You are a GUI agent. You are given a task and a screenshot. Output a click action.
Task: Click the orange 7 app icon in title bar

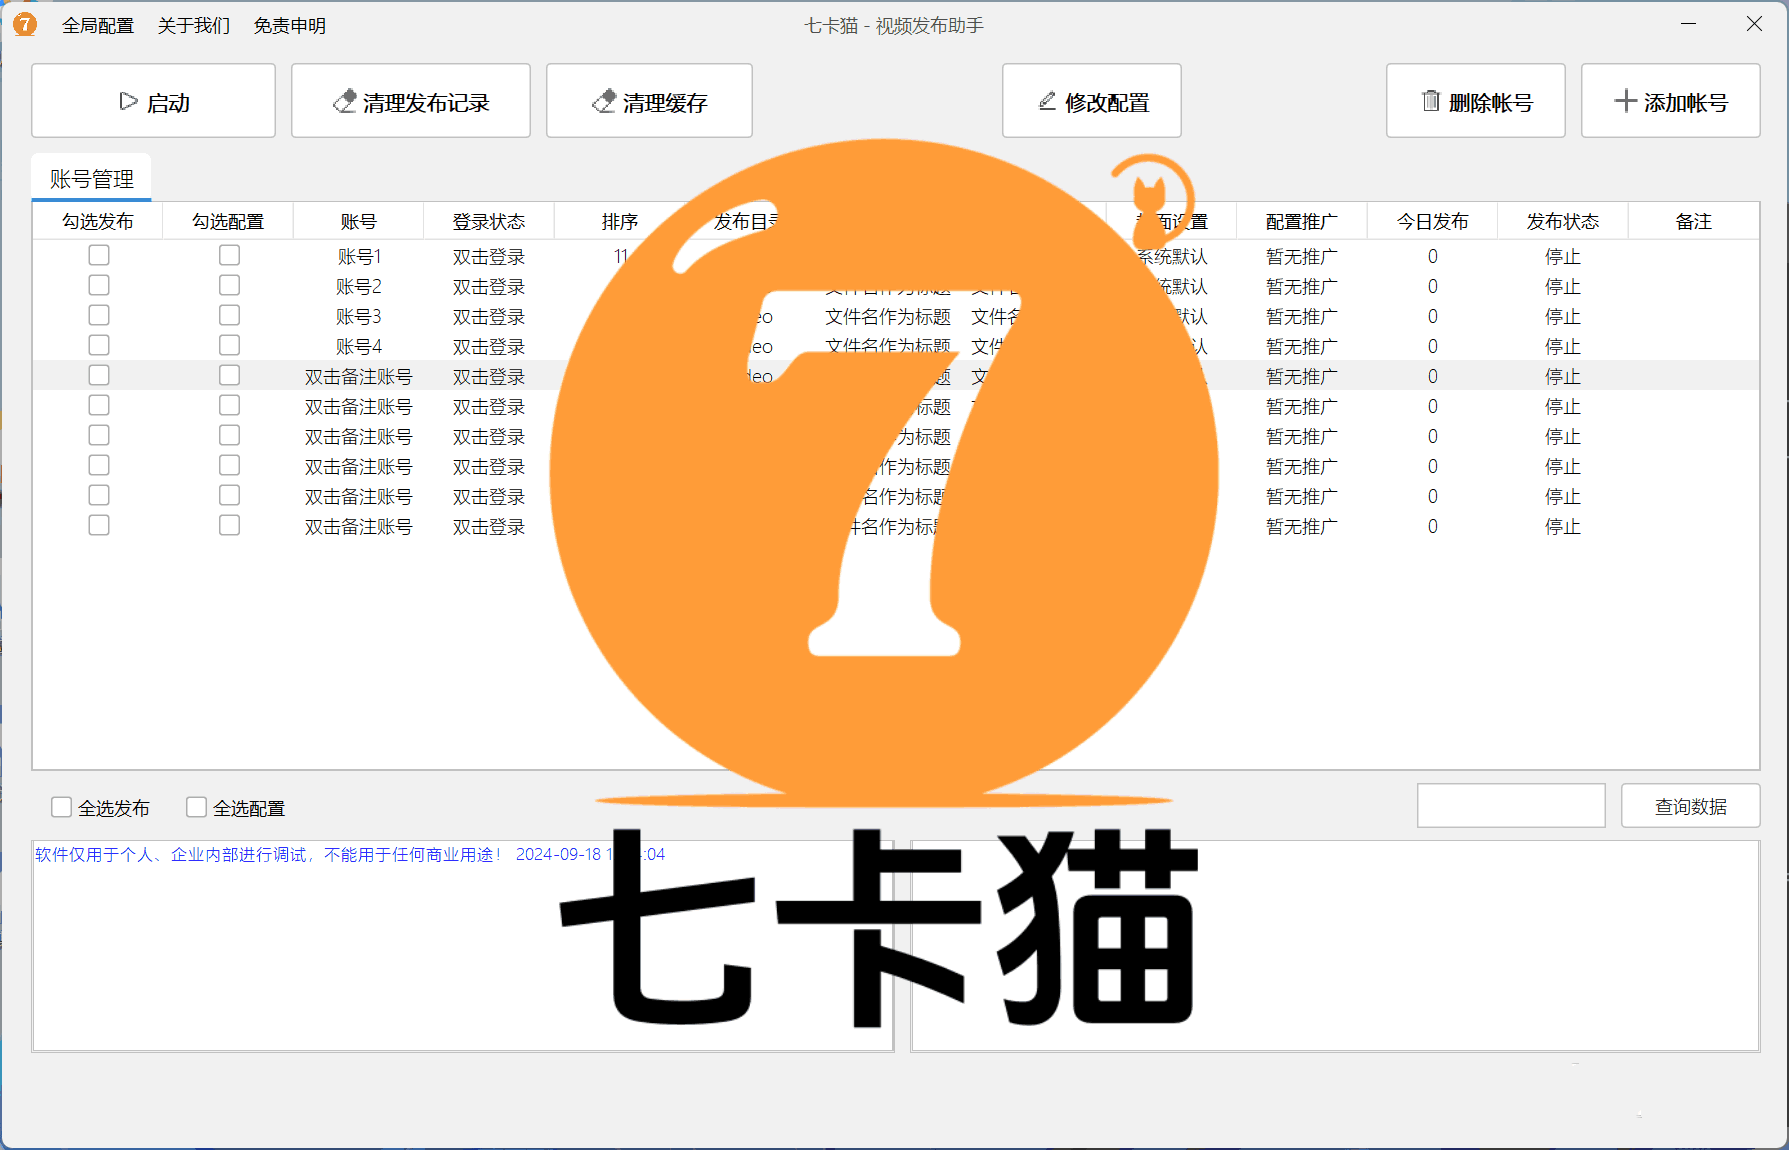pos(25,24)
